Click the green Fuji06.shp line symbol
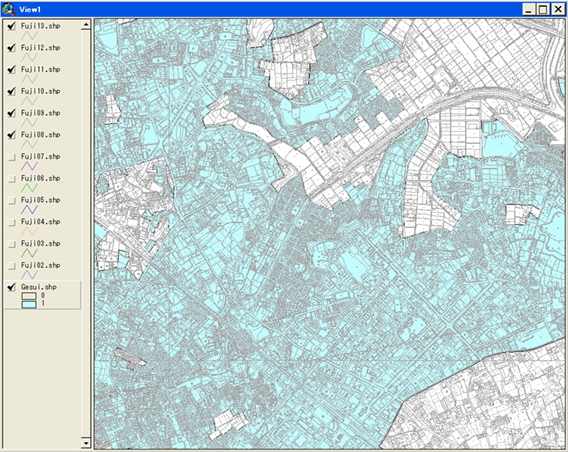The height and width of the screenshot is (452, 568). 29,188
